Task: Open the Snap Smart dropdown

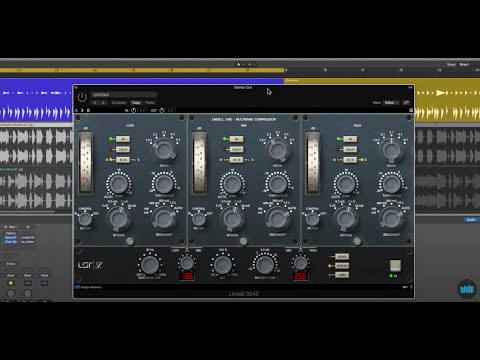Action: [x=464, y=64]
